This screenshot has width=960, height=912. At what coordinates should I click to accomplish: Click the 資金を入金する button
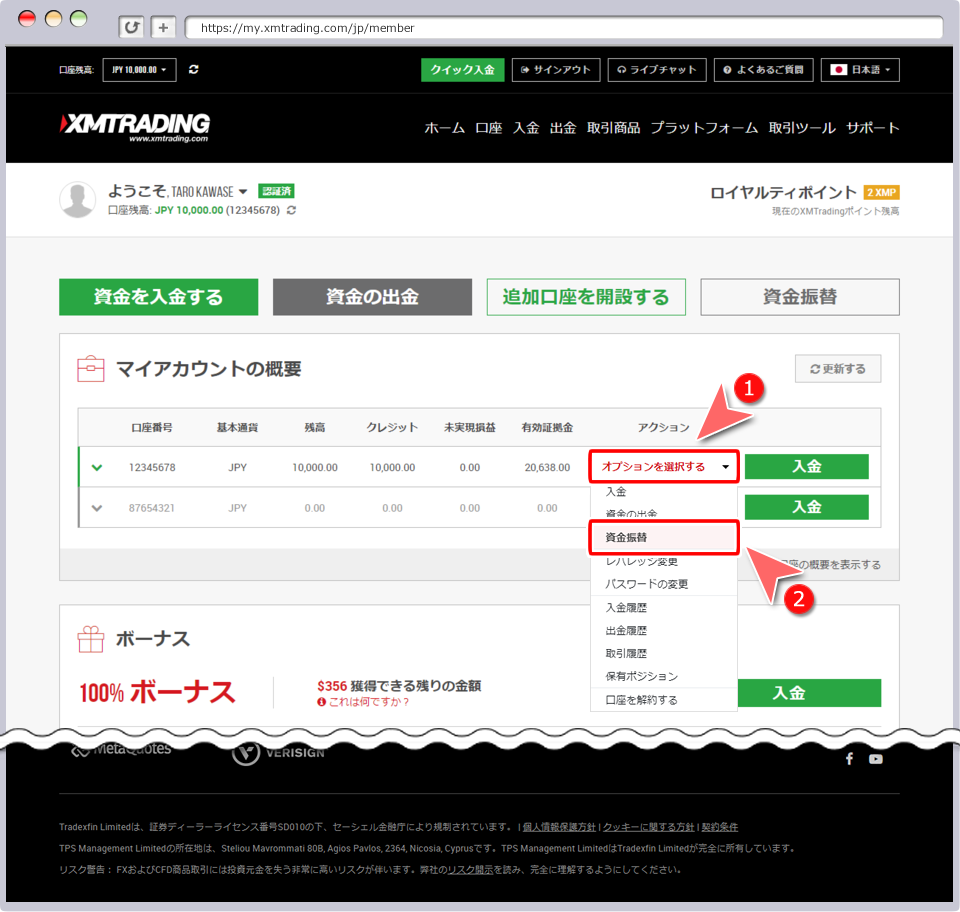pyautogui.click(x=159, y=297)
